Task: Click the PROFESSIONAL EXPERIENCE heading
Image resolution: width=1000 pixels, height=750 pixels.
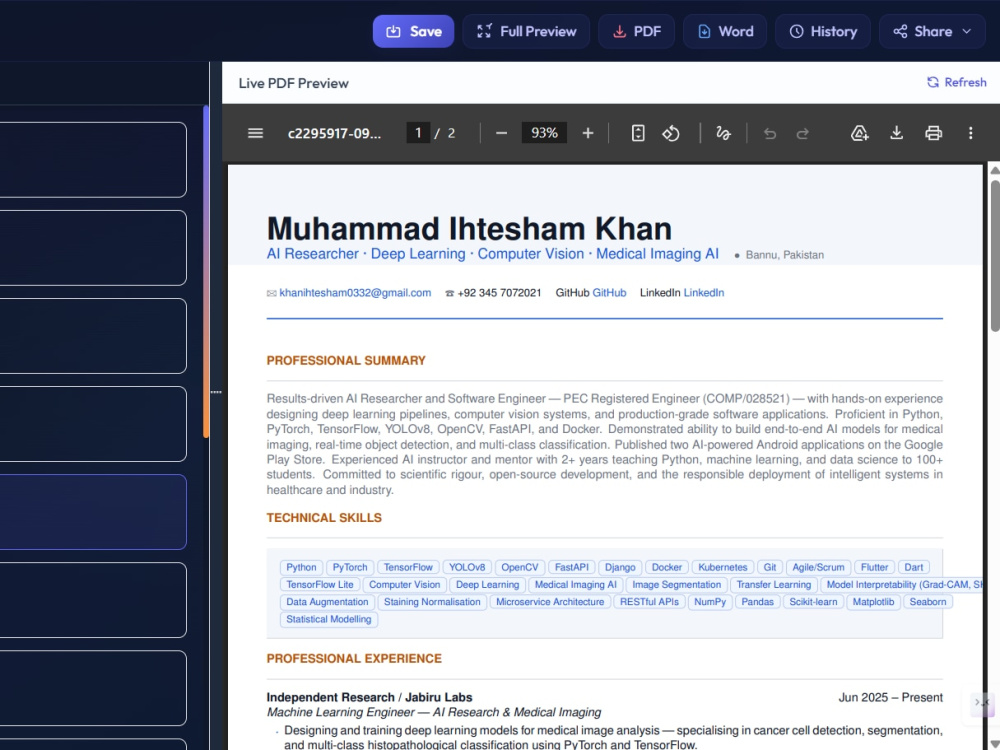Action: 354,658
